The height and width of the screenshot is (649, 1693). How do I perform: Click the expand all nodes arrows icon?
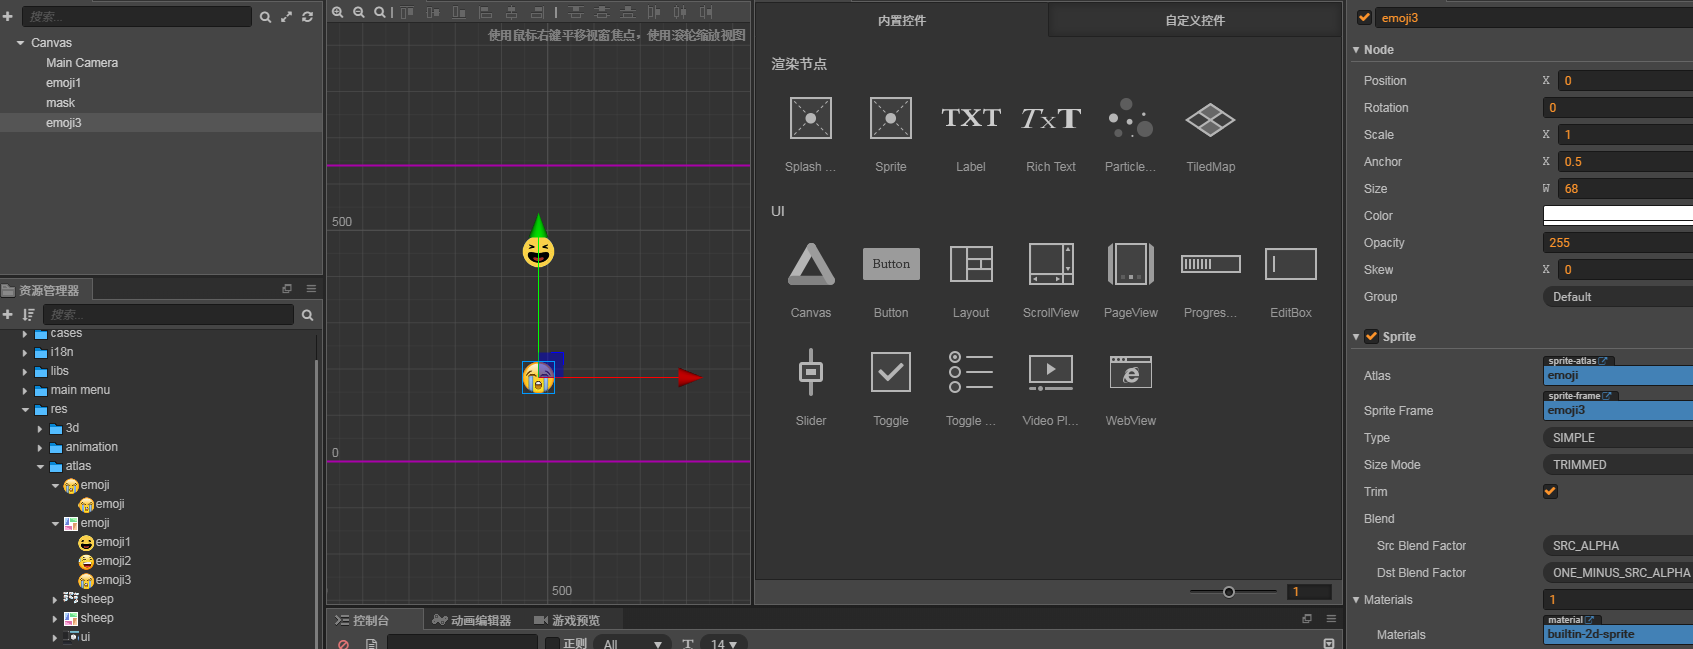[x=286, y=17]
